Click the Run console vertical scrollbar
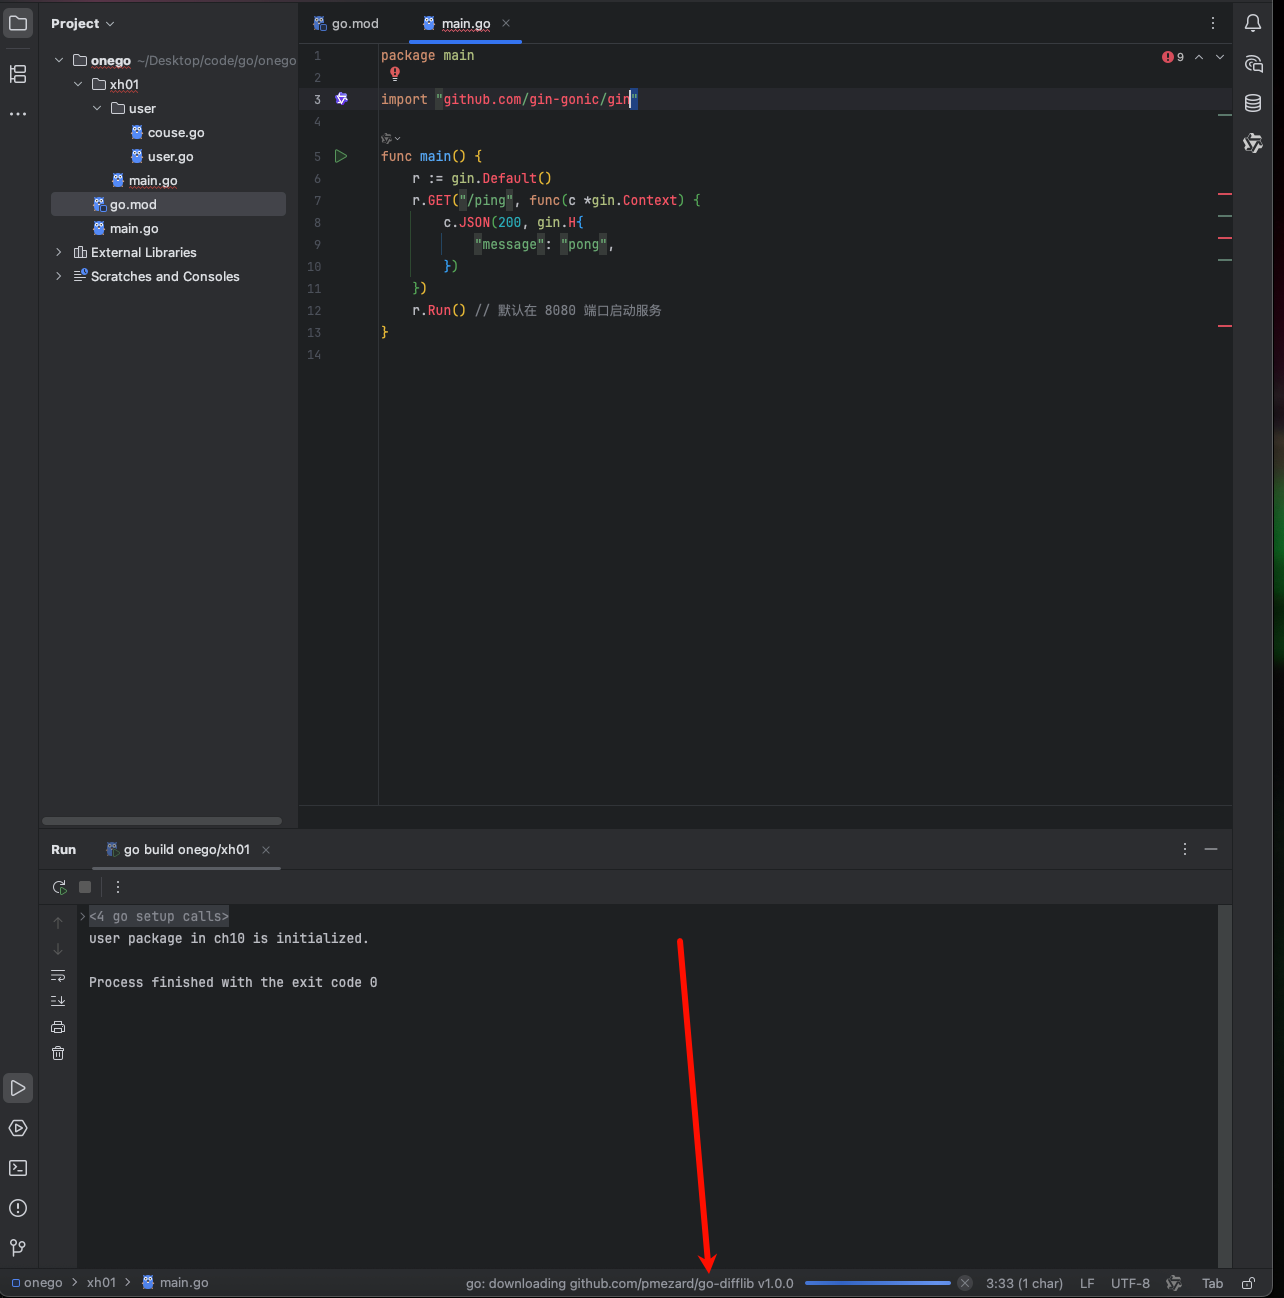Viewport: 1284px width, 1298px height. [1225, 1087]
